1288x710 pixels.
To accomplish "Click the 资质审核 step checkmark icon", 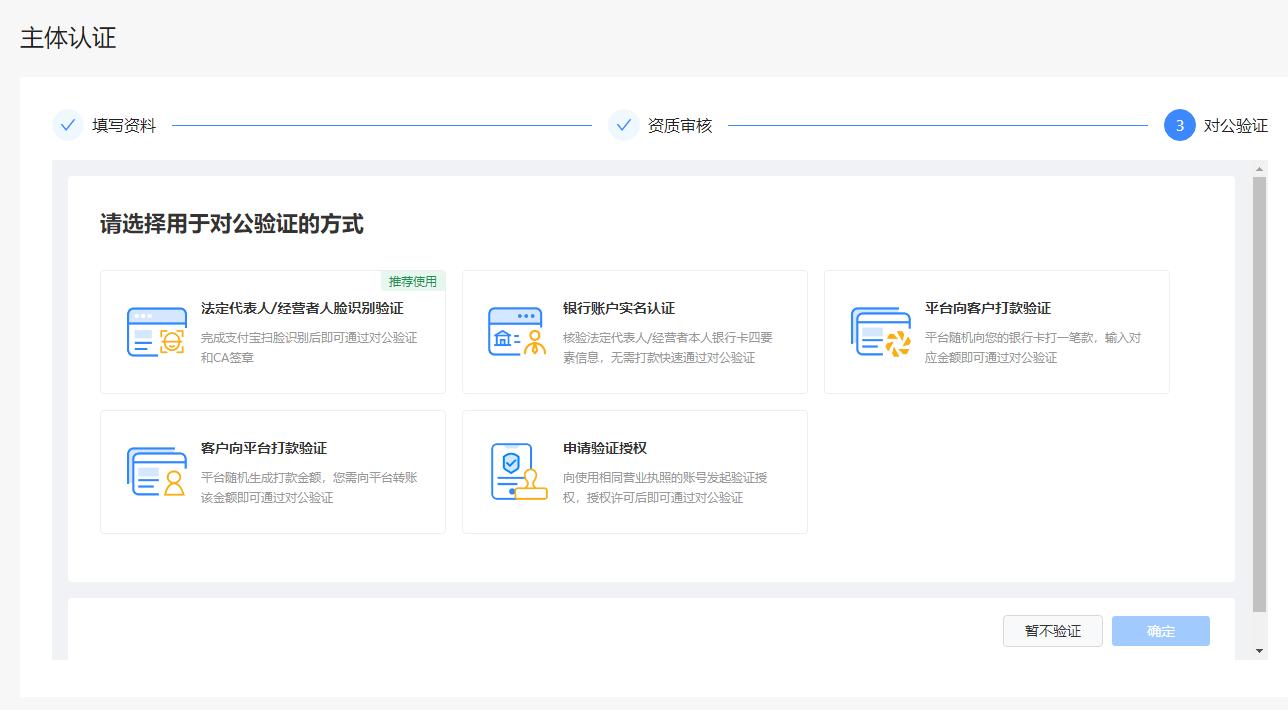I will point(624,125).
